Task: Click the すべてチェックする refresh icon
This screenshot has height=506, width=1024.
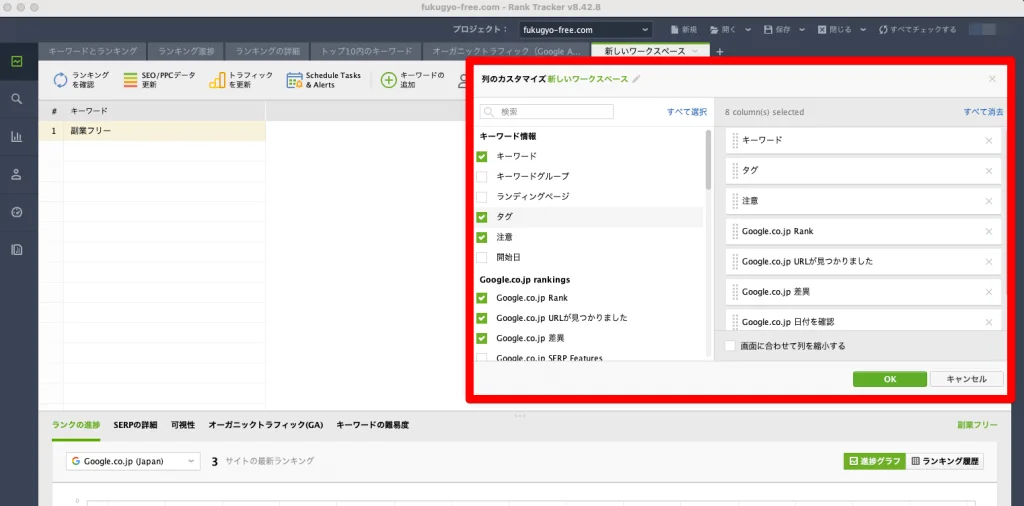Action: (883, 29)
